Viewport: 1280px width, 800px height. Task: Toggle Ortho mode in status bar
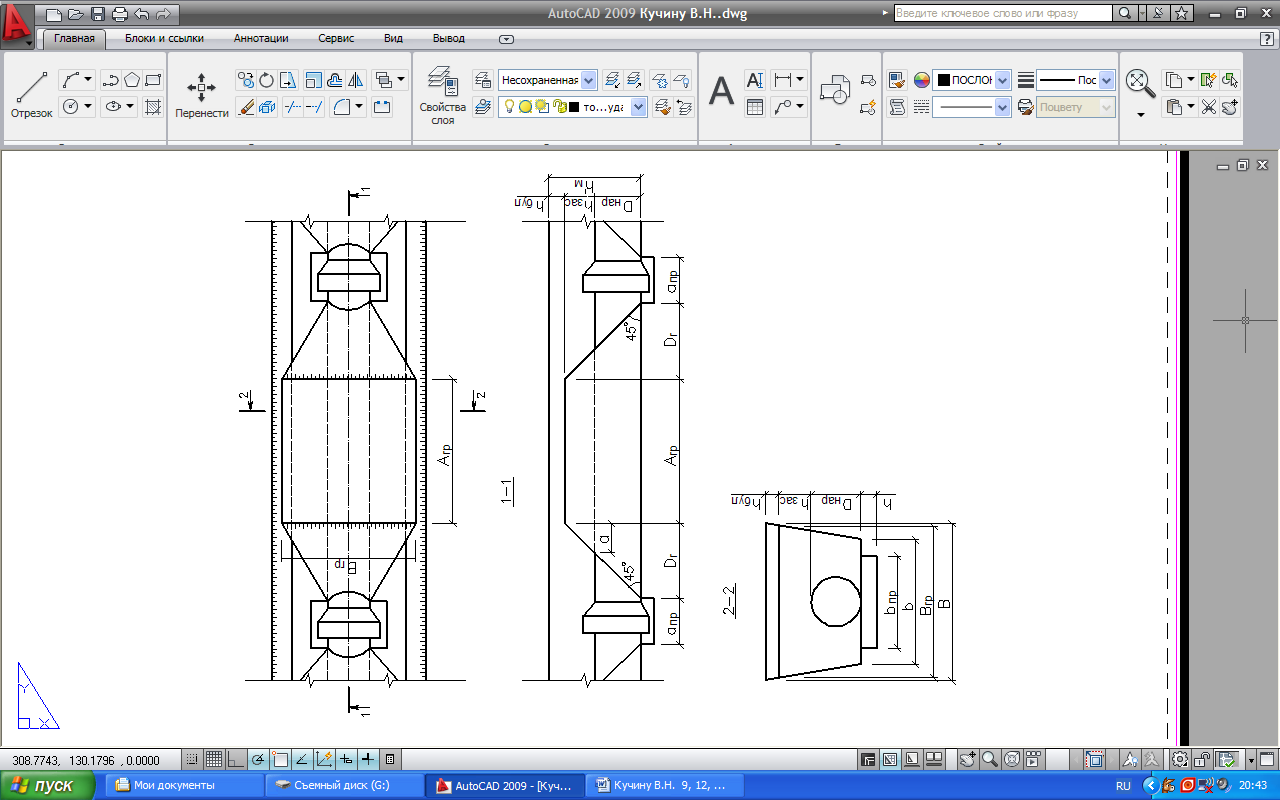click(235, 759)
